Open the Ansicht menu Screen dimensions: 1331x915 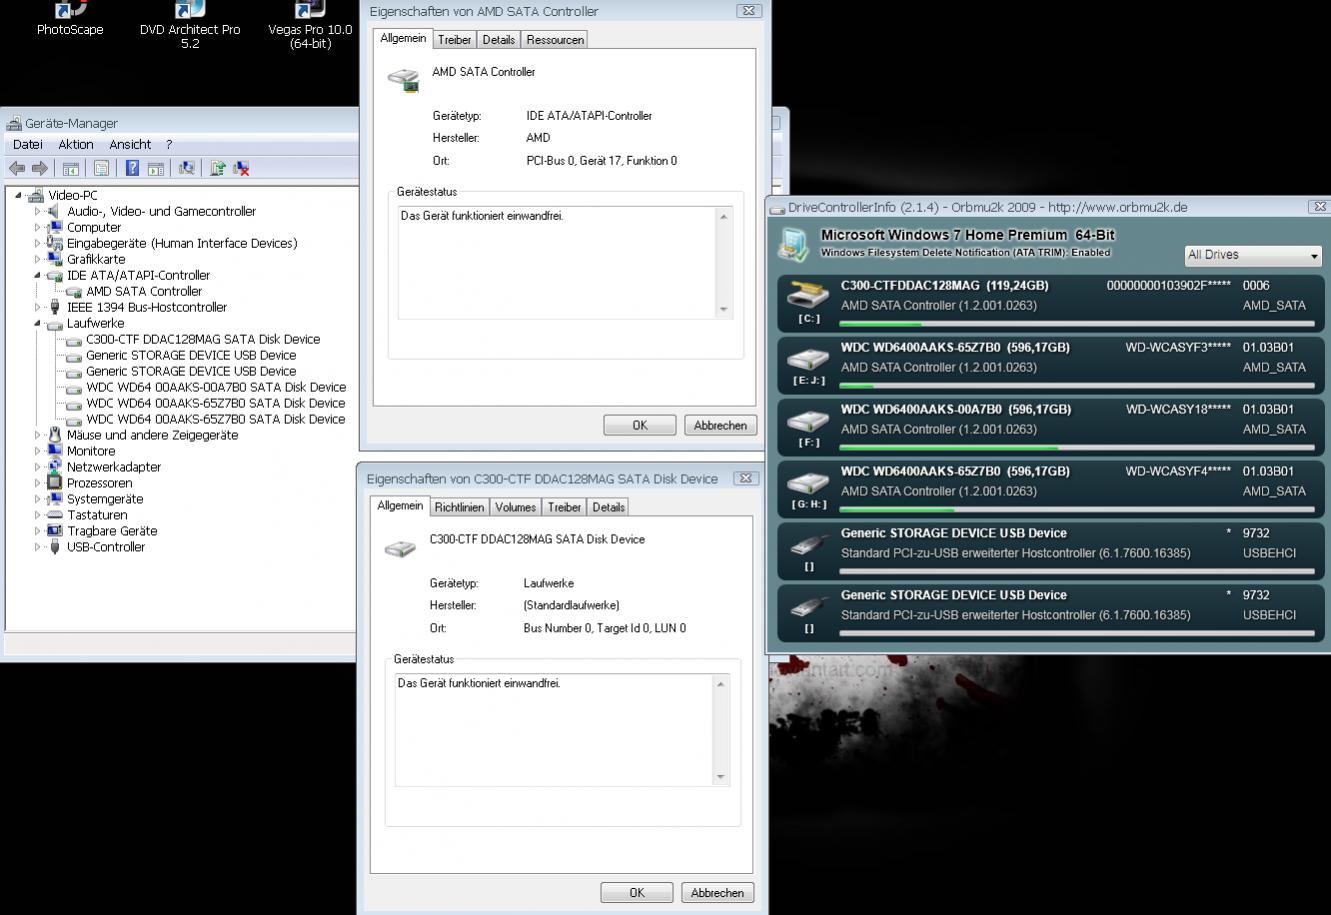click(x=130, y=144)
